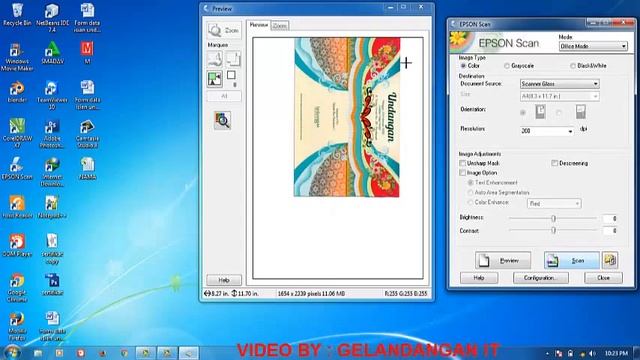The height and width of the screenshot is (360, 640).
Task: Open the Adobe Photoshop desktop icon
Action: (x=52, y=133)
